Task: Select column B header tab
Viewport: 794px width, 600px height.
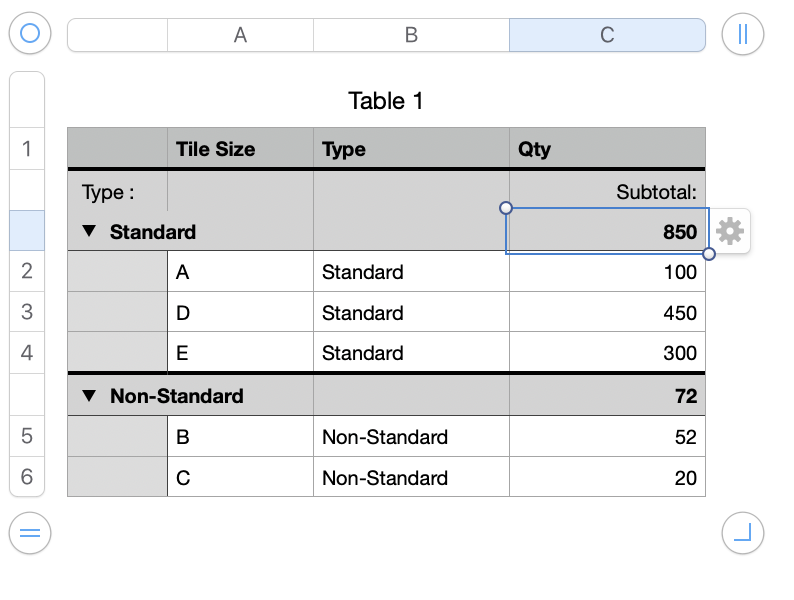Action: tap(411, 35)
